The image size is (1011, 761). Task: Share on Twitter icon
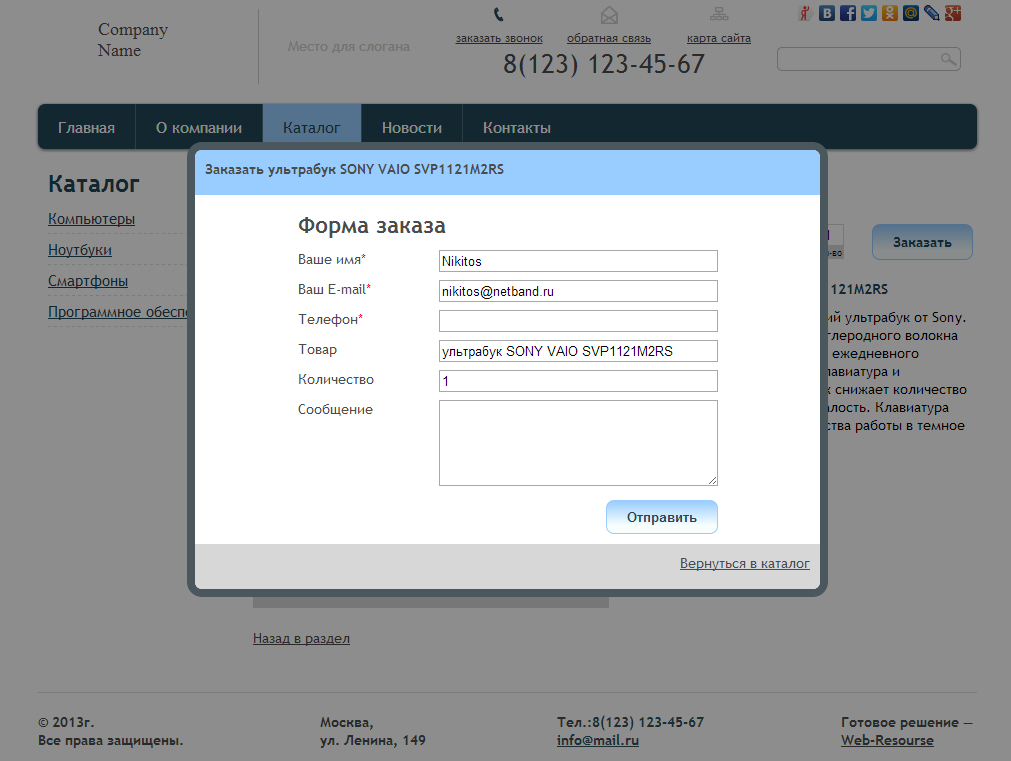[869, 14]
